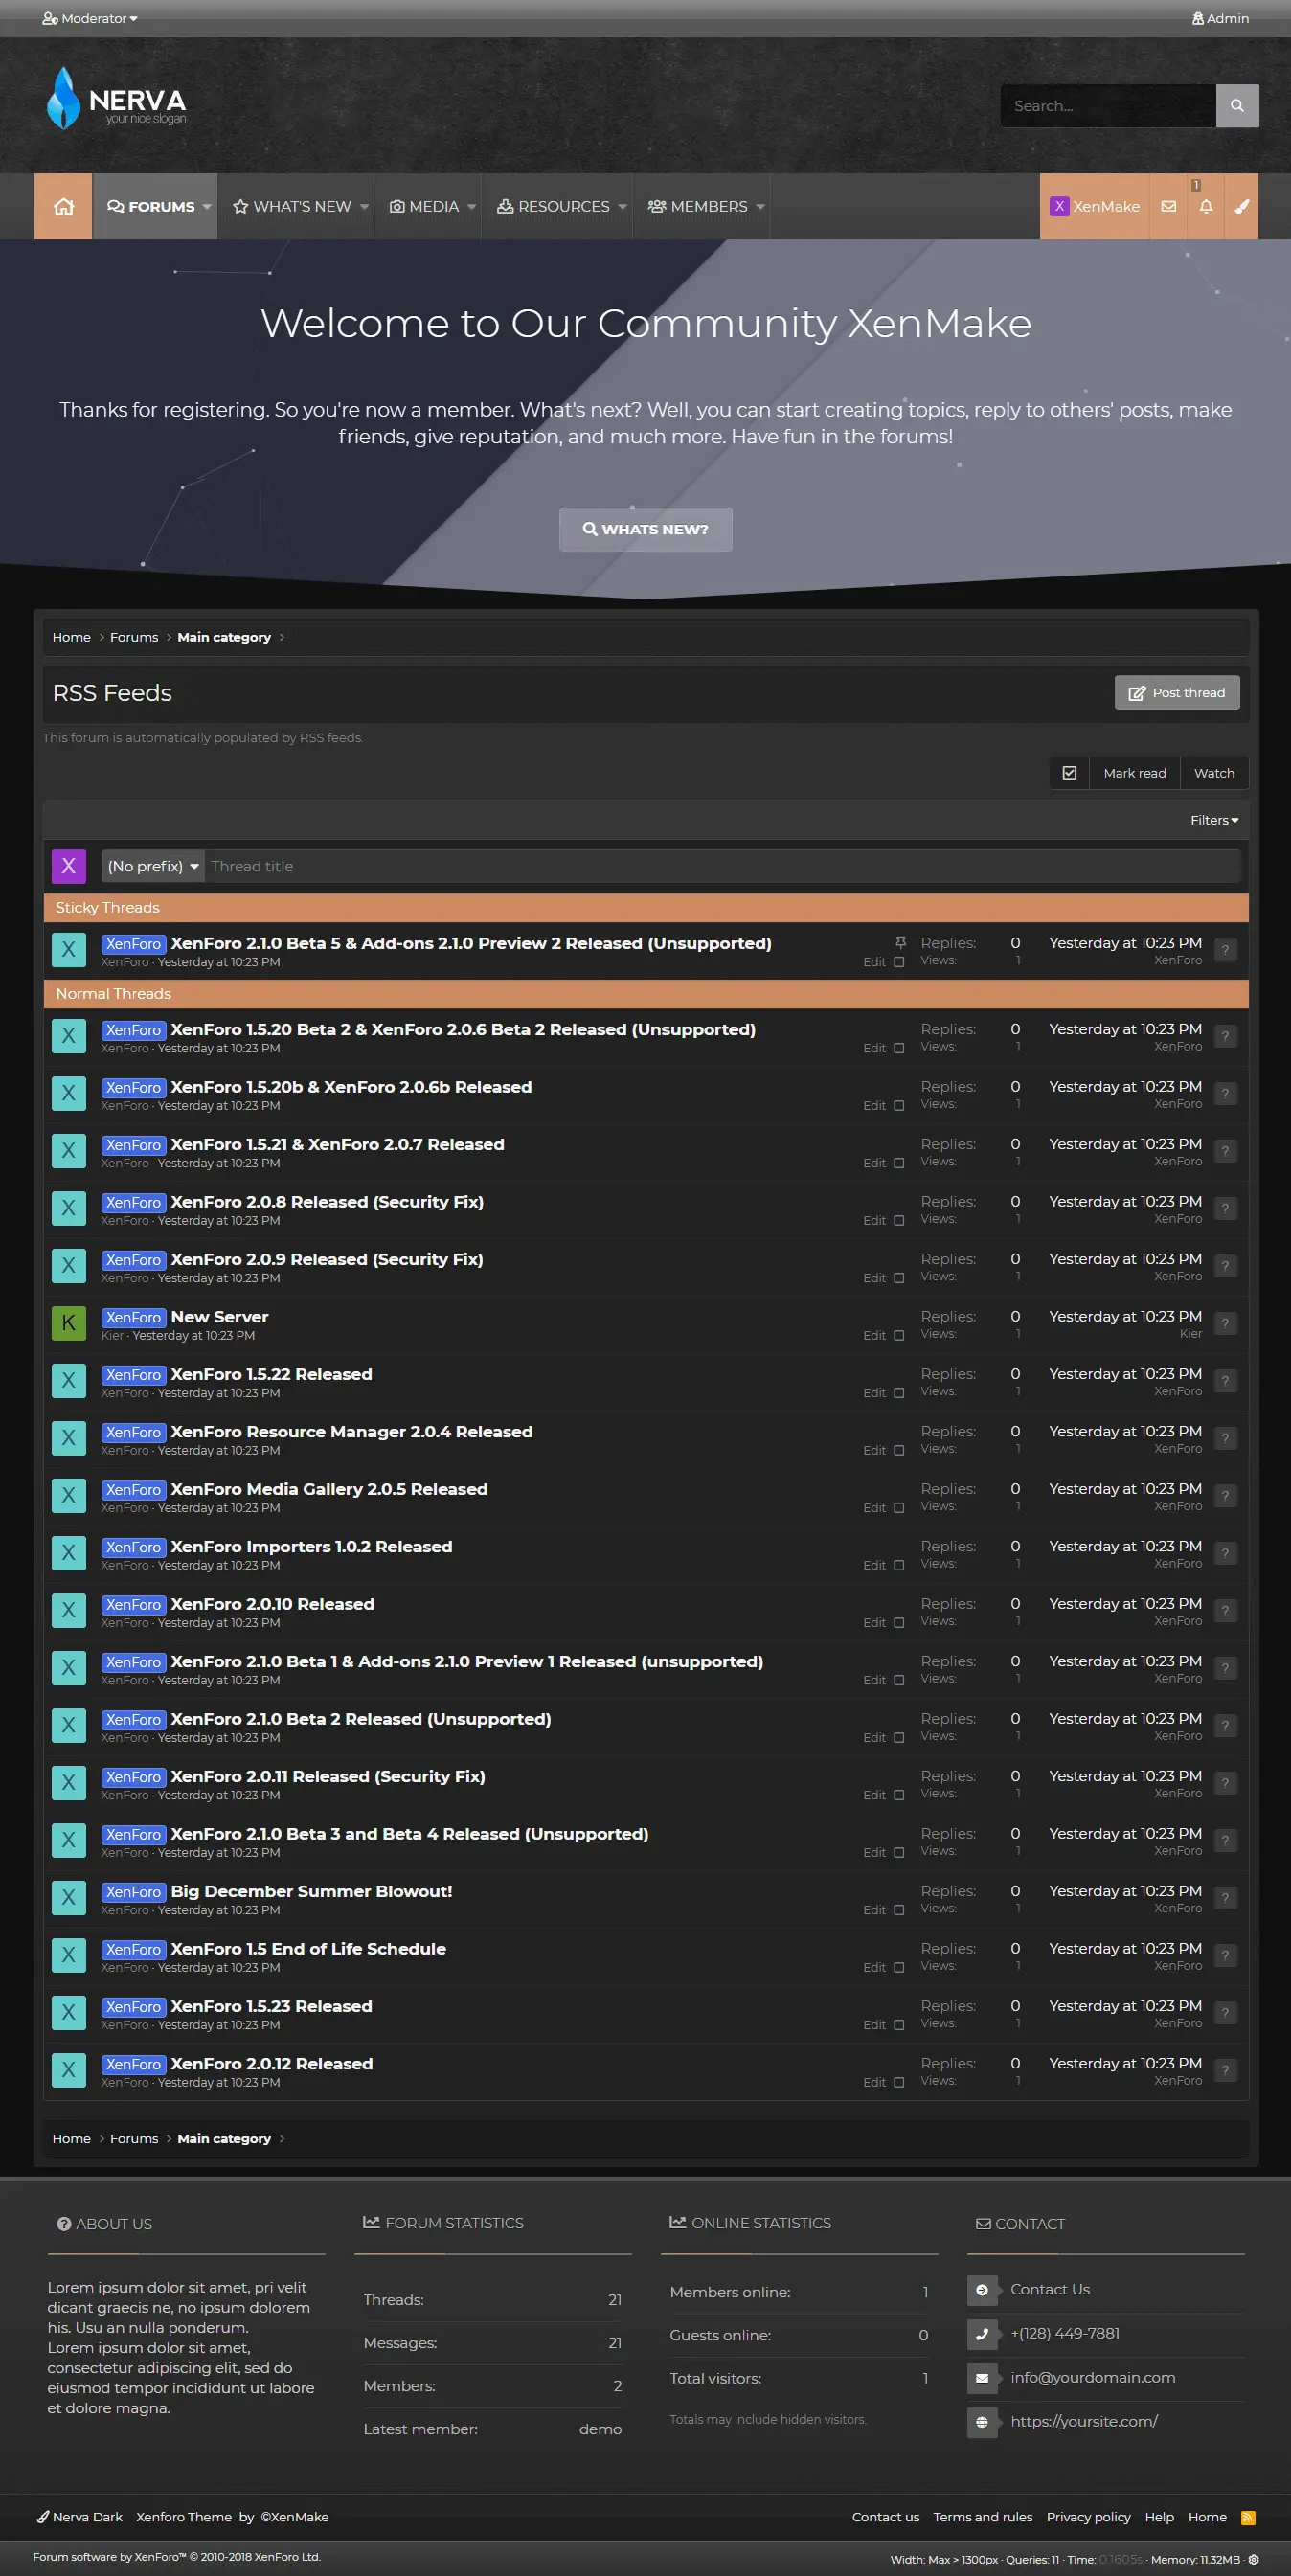Viewport: 1291px width, 2576px height.
Task: Tick checkbox on New Server thread row
Action: point(899,1335)
